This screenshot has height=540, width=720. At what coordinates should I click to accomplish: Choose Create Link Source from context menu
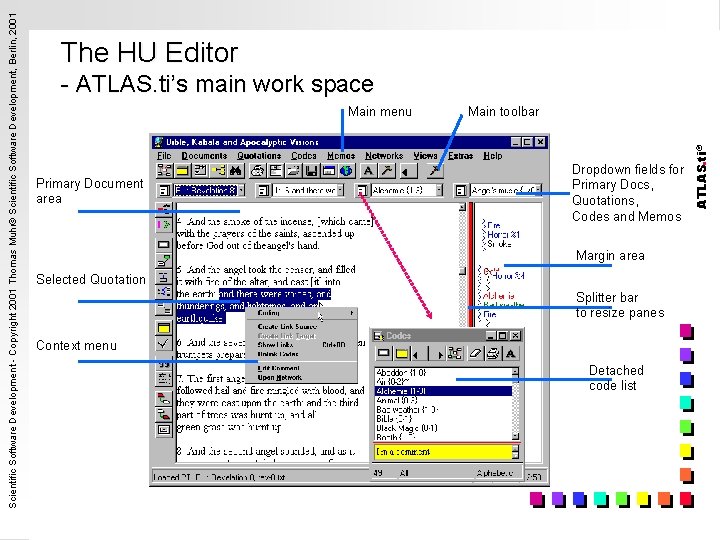click(301, 326)
